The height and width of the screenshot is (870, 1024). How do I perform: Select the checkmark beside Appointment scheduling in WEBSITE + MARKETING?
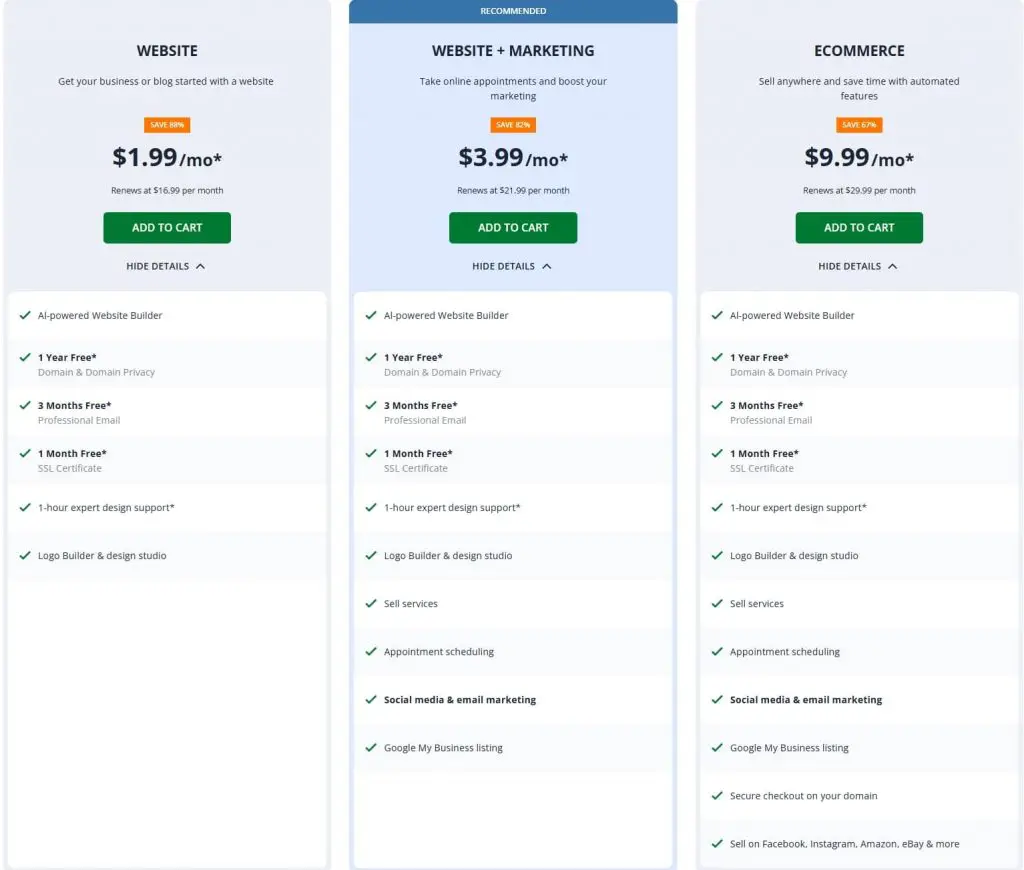coord(371,651)
